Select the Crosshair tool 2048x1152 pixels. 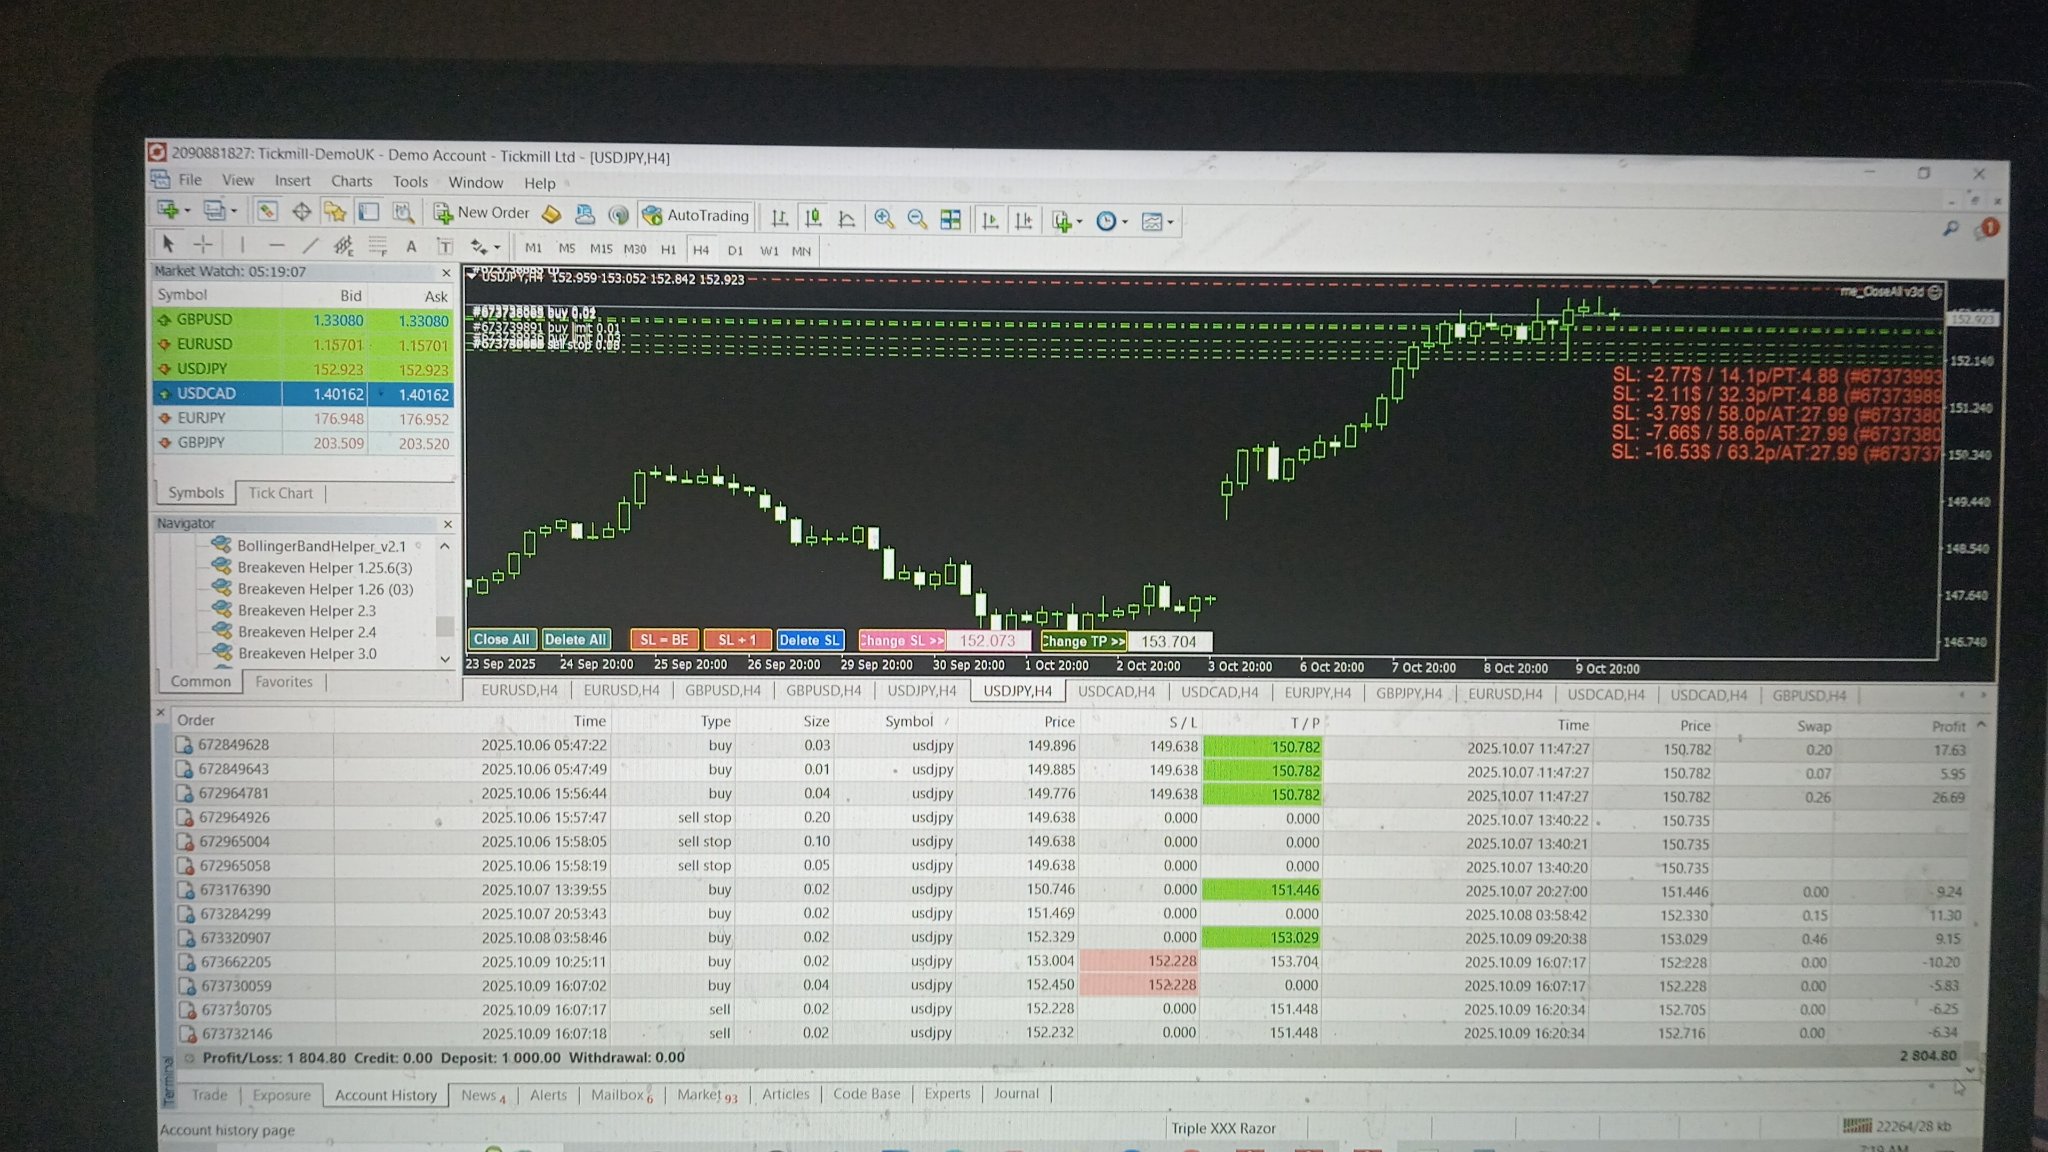[203, 244]
